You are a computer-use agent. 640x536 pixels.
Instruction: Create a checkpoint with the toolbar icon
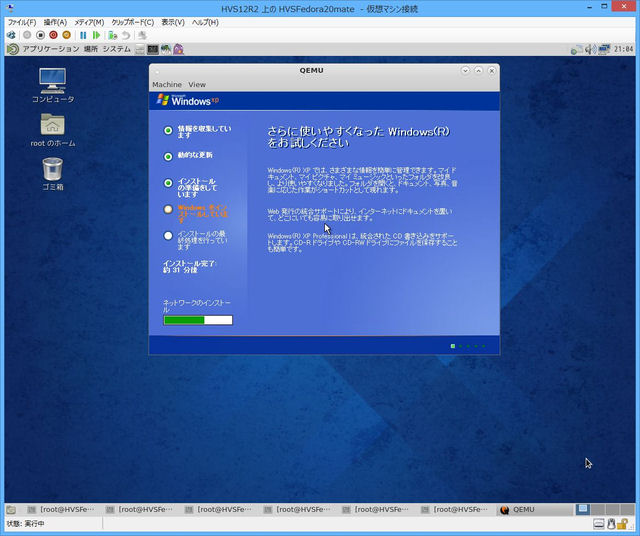pos(113,35)
